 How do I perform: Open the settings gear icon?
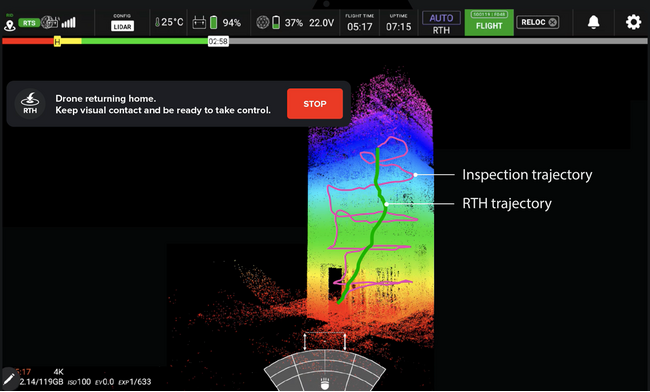tap(633, 22)
